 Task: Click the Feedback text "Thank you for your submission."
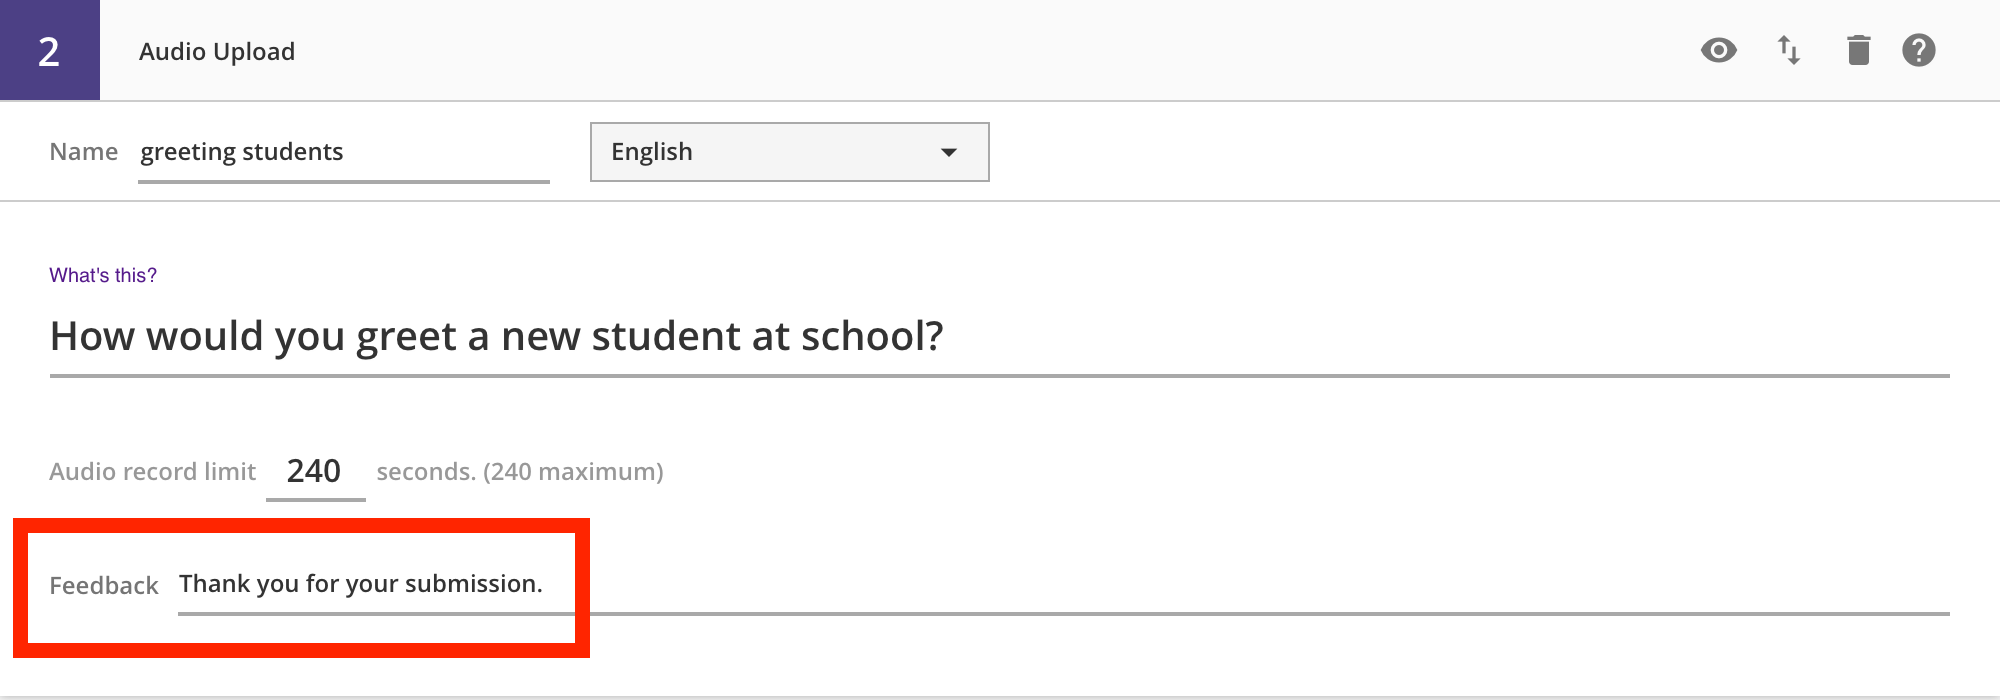click(360, 584)
